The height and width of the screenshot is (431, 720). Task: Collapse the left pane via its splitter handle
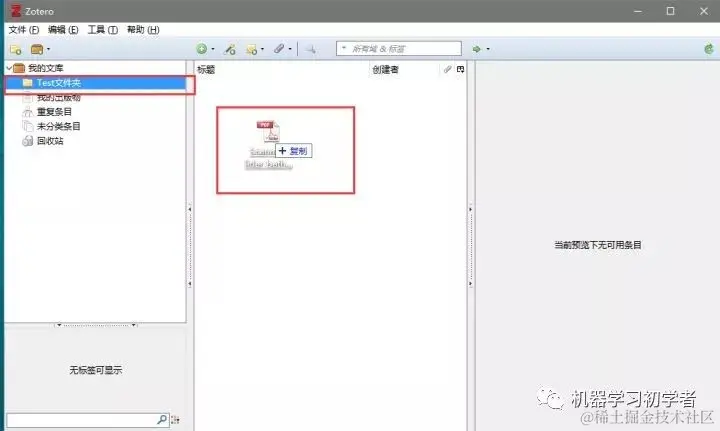(x=190, y=246)
